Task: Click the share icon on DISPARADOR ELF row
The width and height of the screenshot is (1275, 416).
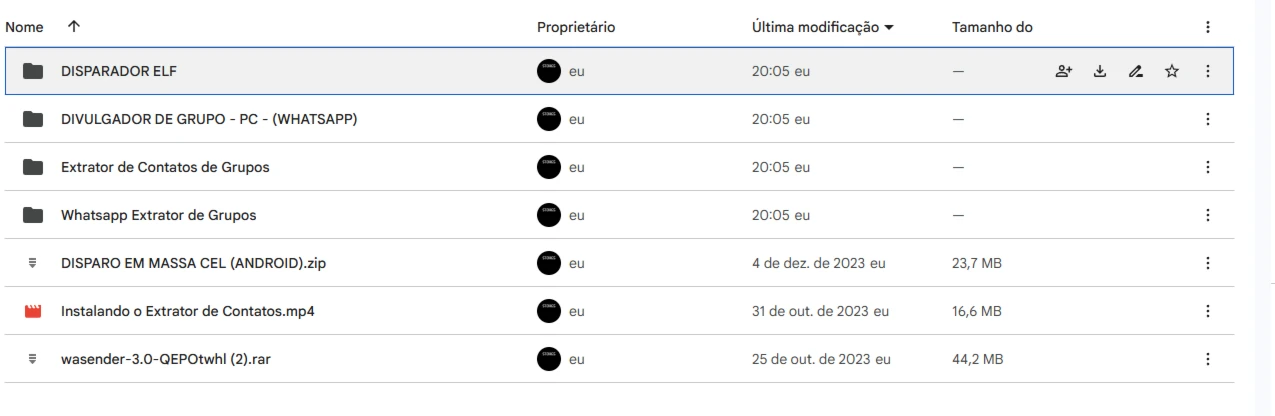Action: [1062, 71]
